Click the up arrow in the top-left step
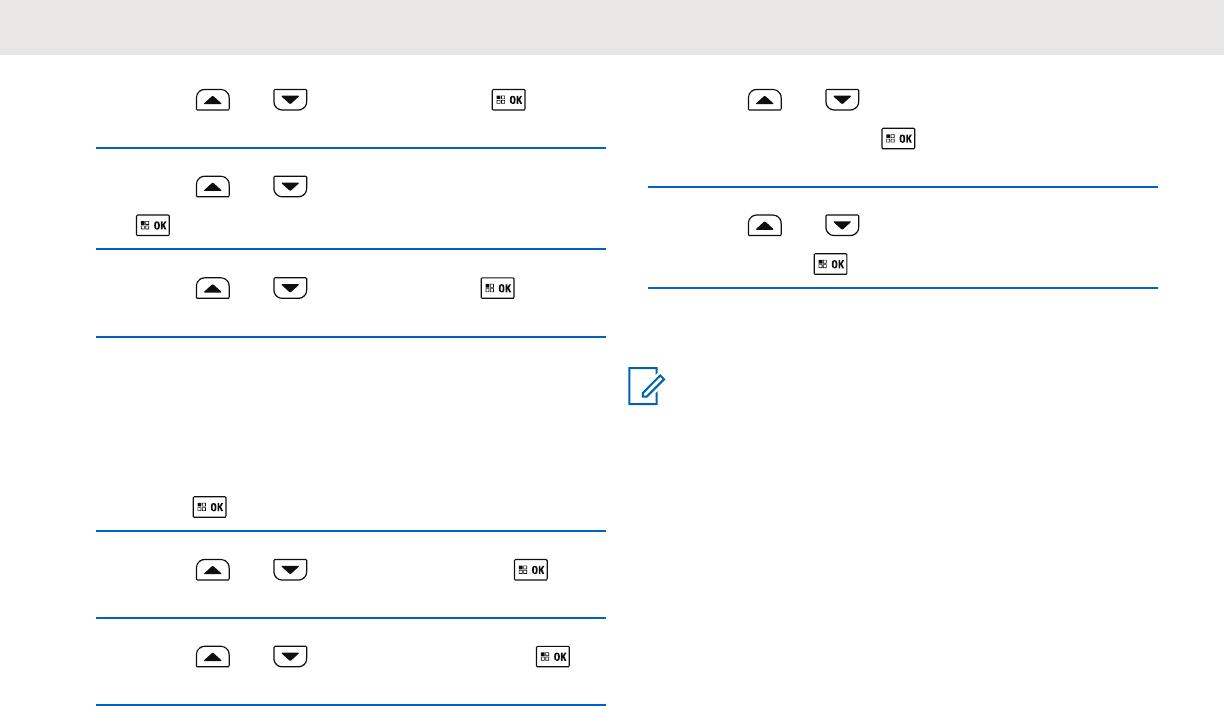1224x706 pixels. click(x=211, y=100)
